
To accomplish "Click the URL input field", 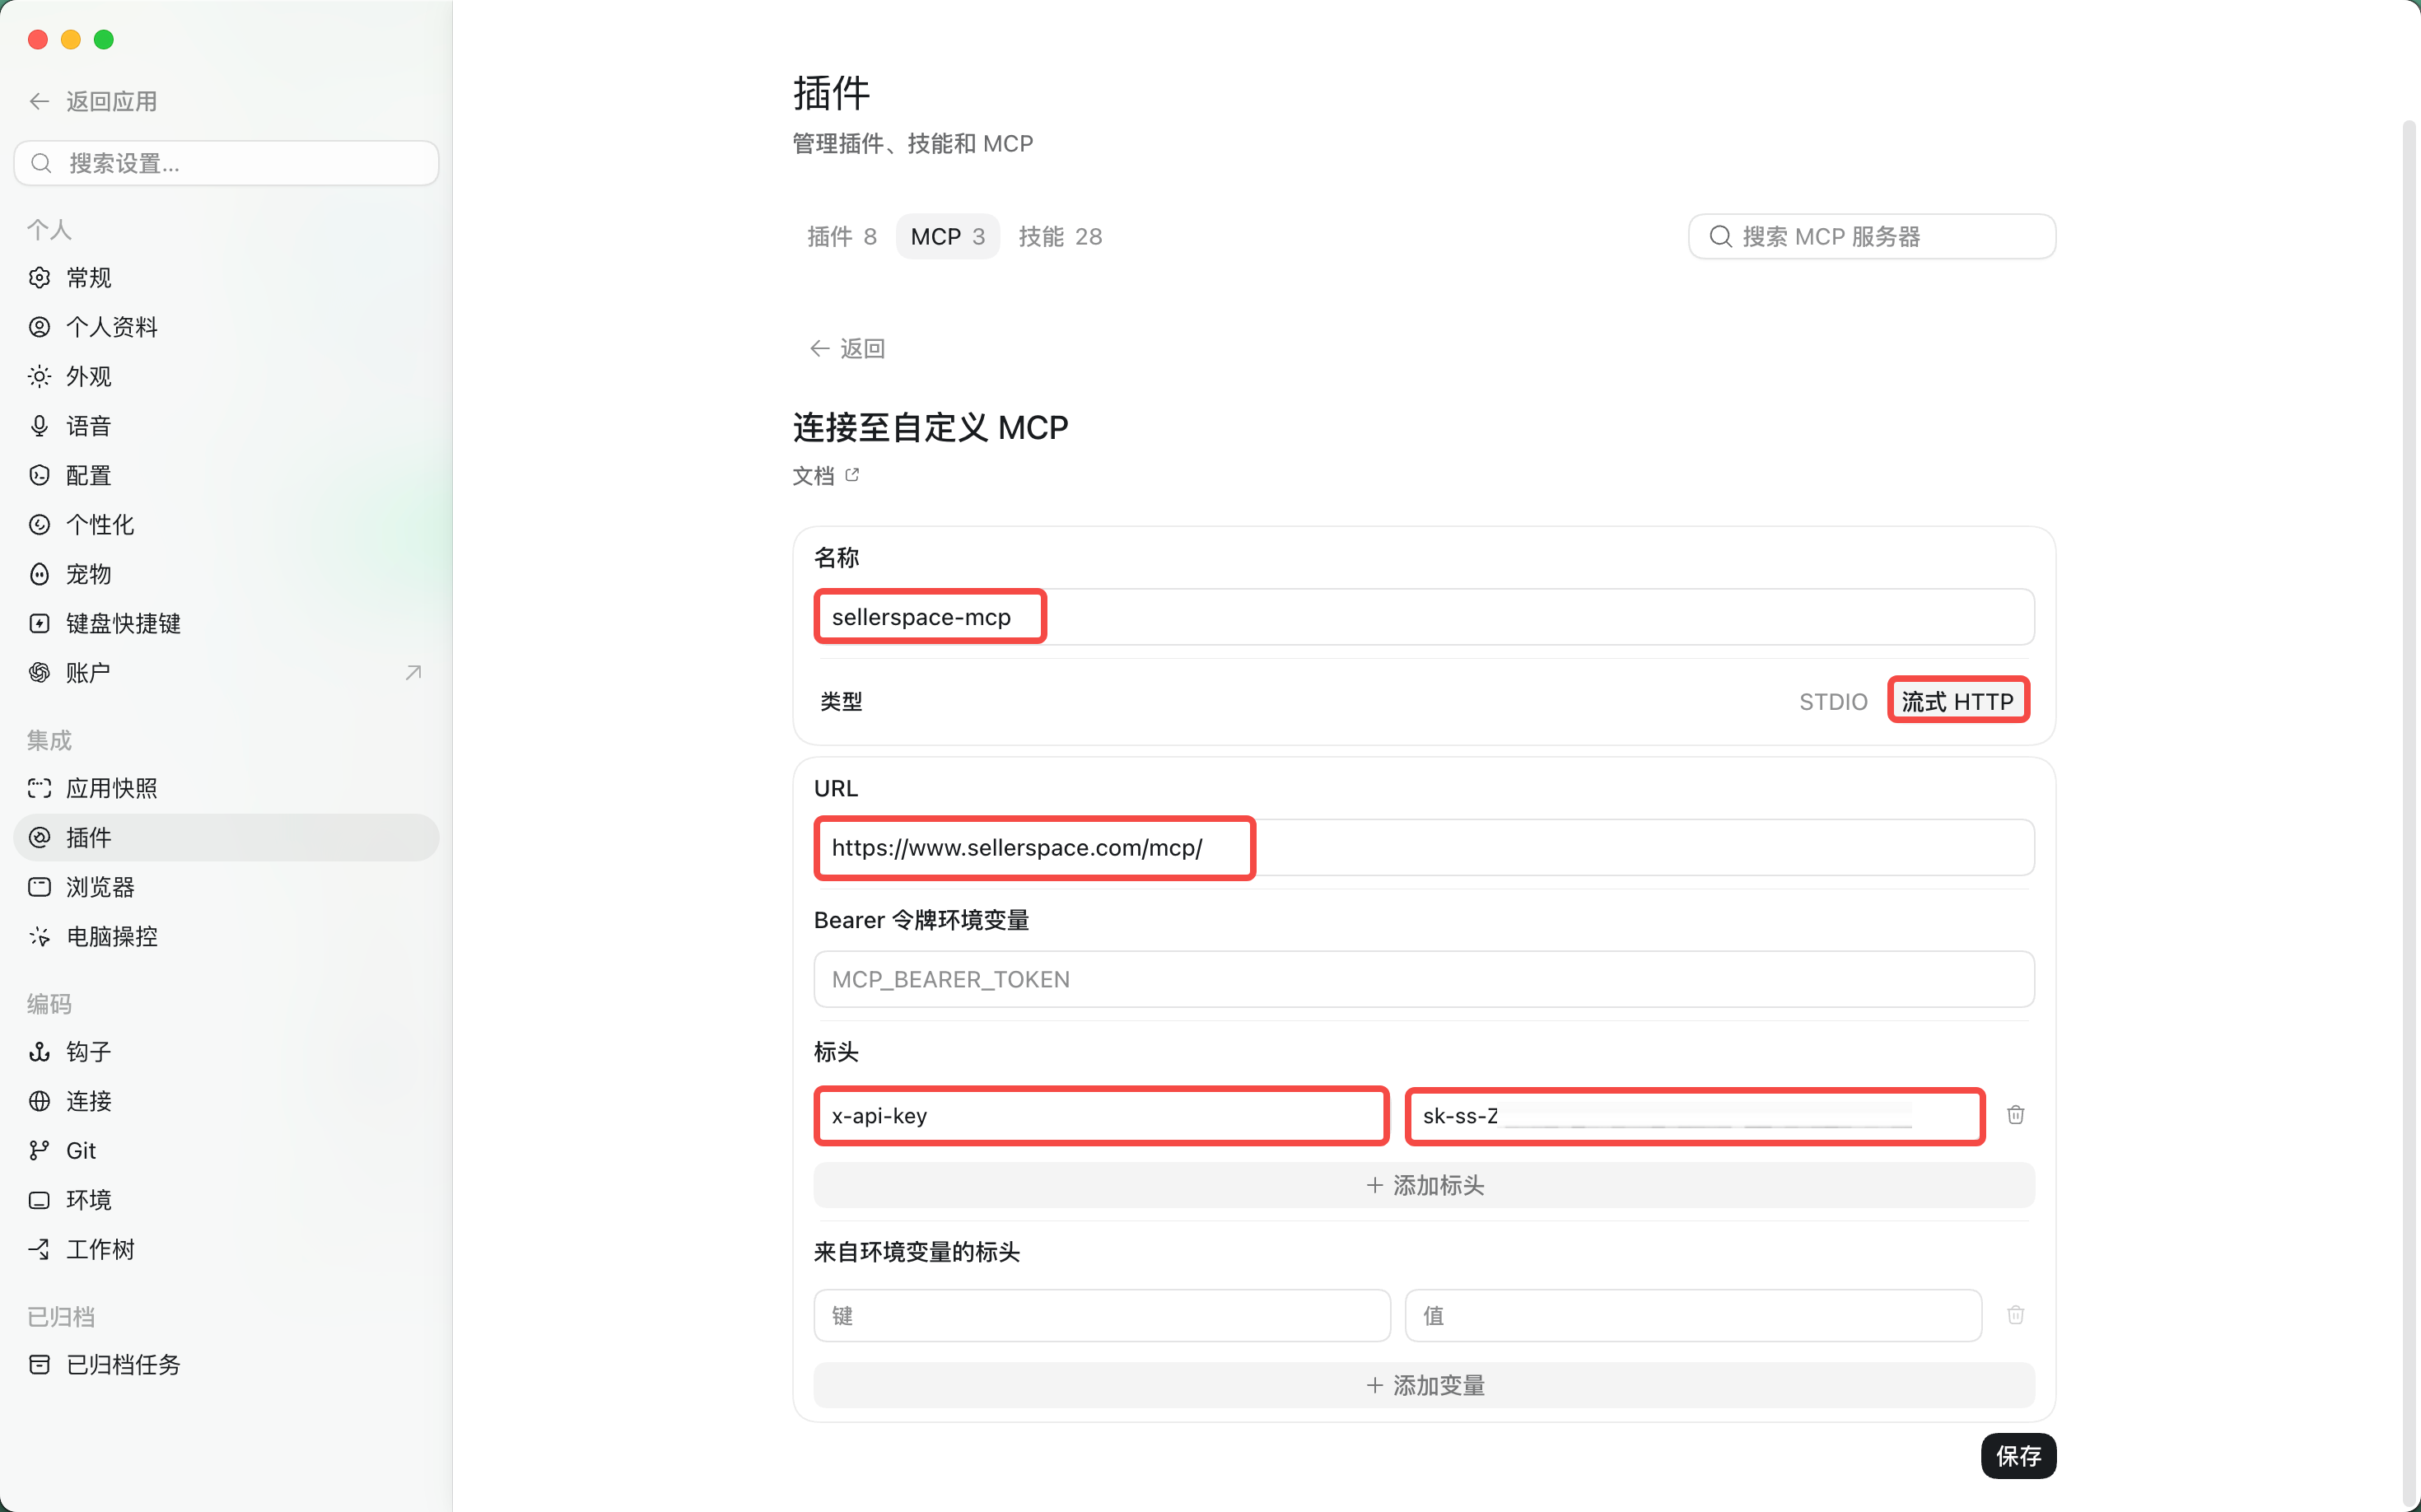I will click(1424, 848).
